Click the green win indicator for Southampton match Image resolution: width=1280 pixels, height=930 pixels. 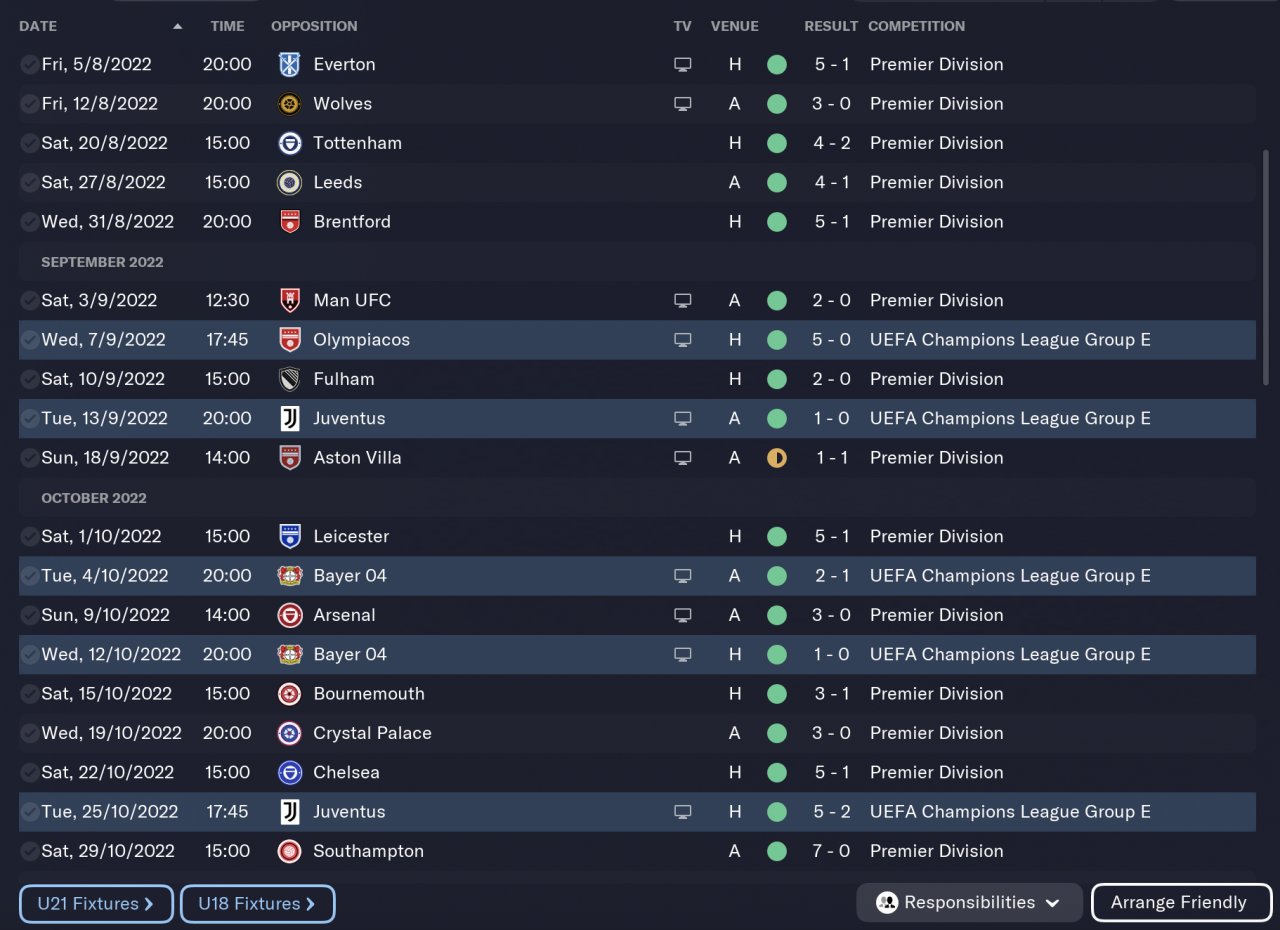pyautogui.click(x=777, y=852)
